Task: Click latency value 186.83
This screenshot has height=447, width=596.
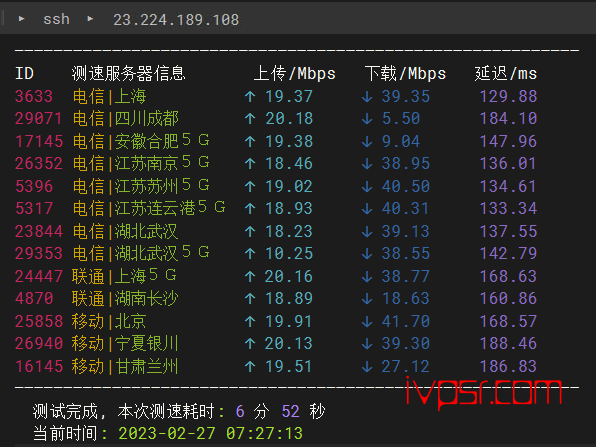Action: pyautogui.click(x=509, y=366)
